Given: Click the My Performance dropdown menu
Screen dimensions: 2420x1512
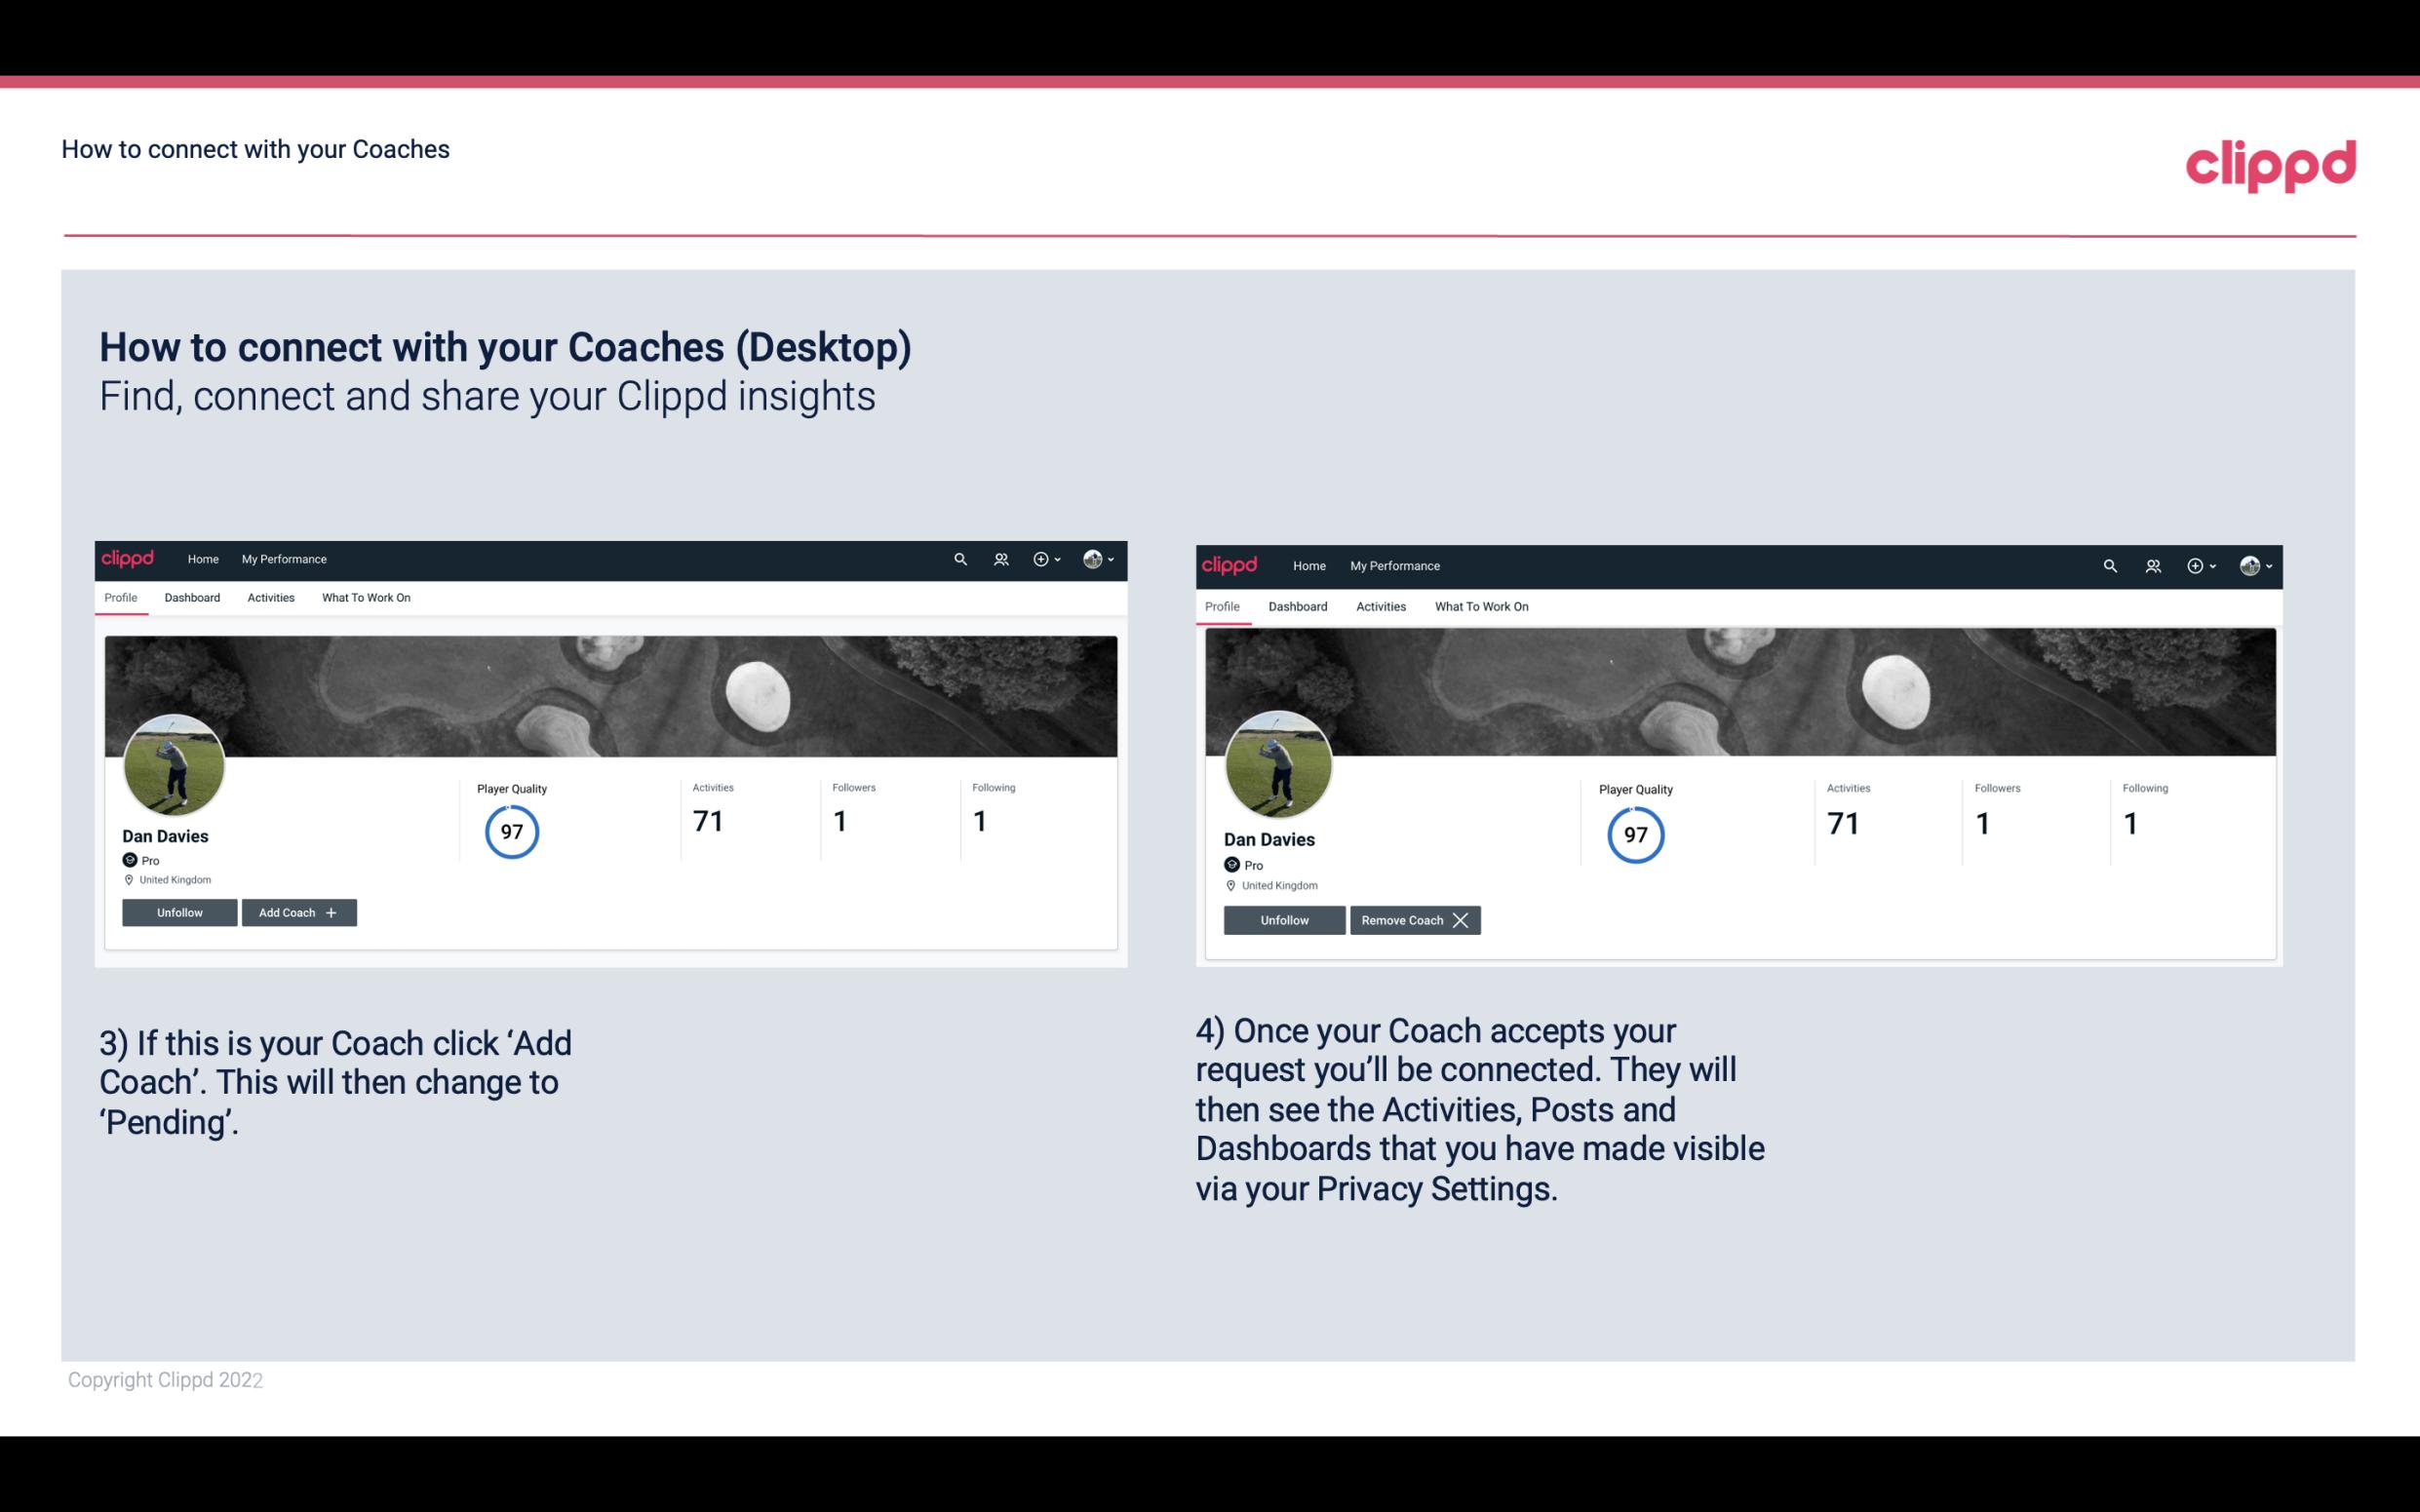Looking at the screenshot, I should [x=282, y=558].
